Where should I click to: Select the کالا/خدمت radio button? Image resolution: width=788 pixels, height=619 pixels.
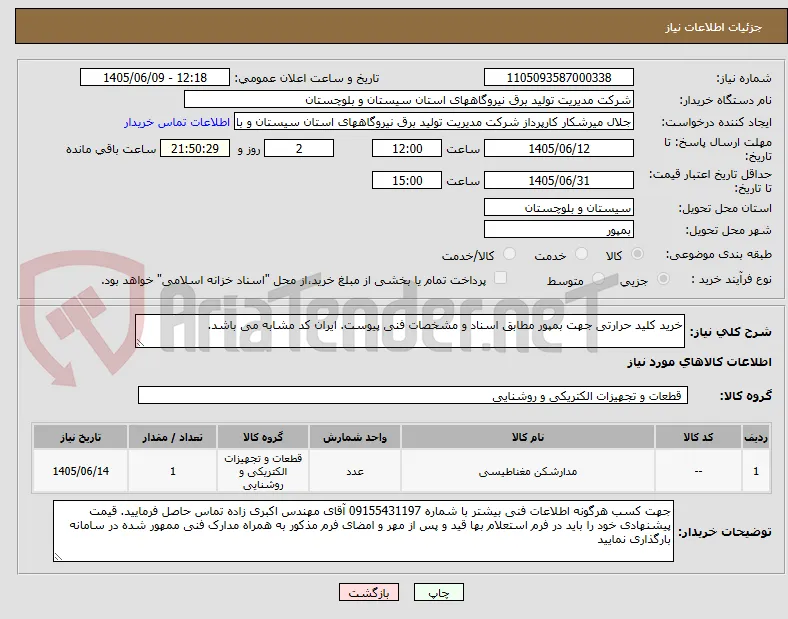coord(510,254)
